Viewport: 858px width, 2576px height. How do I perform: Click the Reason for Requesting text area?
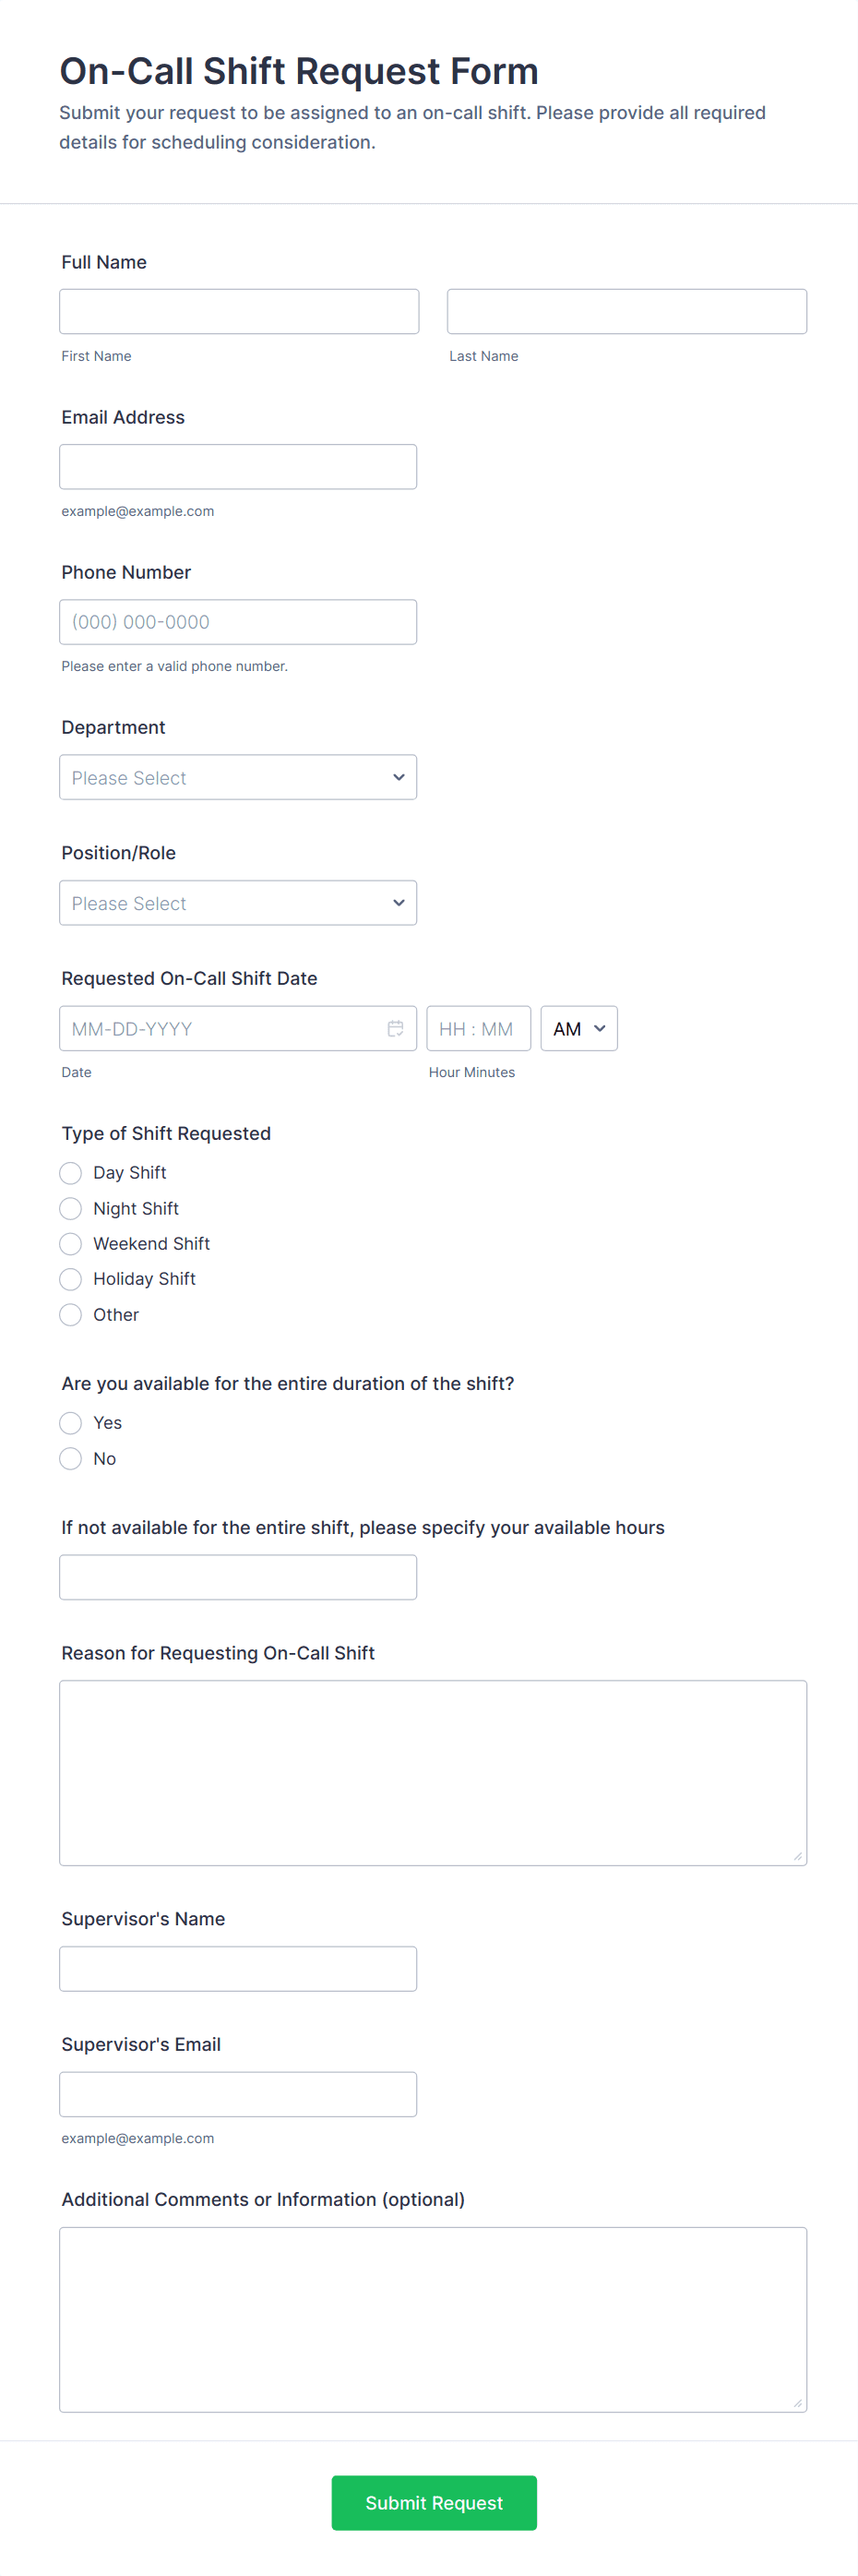pyautogui.click(x=433, y=1772)
